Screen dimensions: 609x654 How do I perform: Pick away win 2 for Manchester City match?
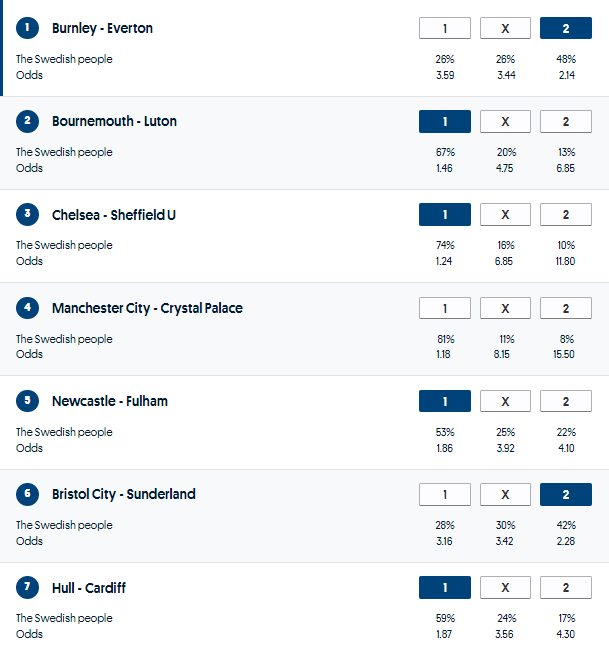coord(565,308)
